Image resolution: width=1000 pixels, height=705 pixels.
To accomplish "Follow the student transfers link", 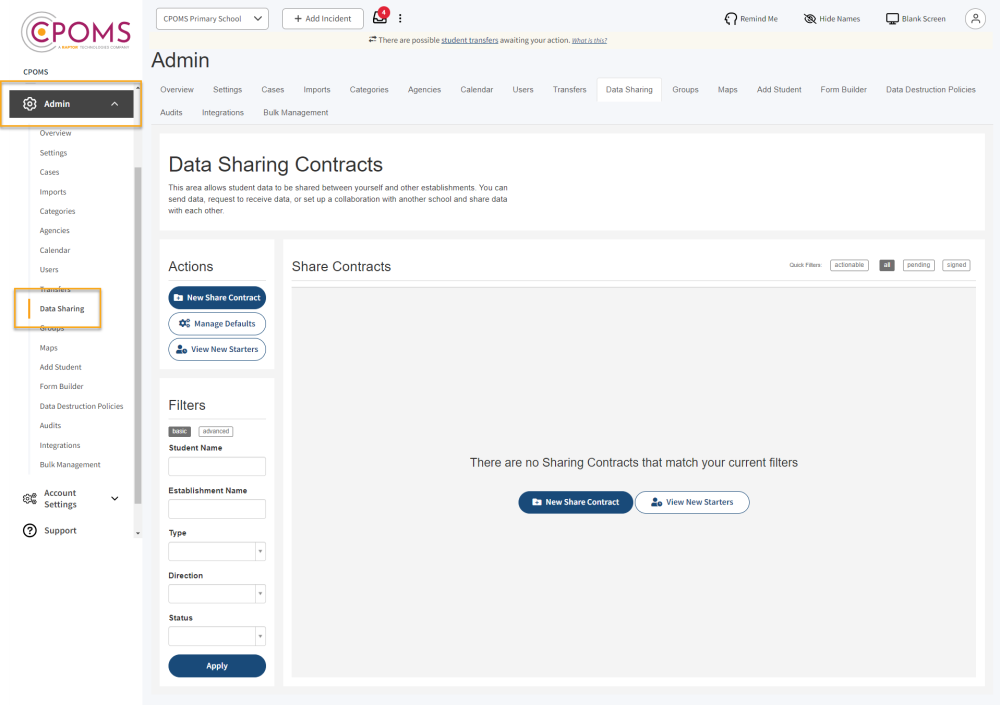I will 470,40.
